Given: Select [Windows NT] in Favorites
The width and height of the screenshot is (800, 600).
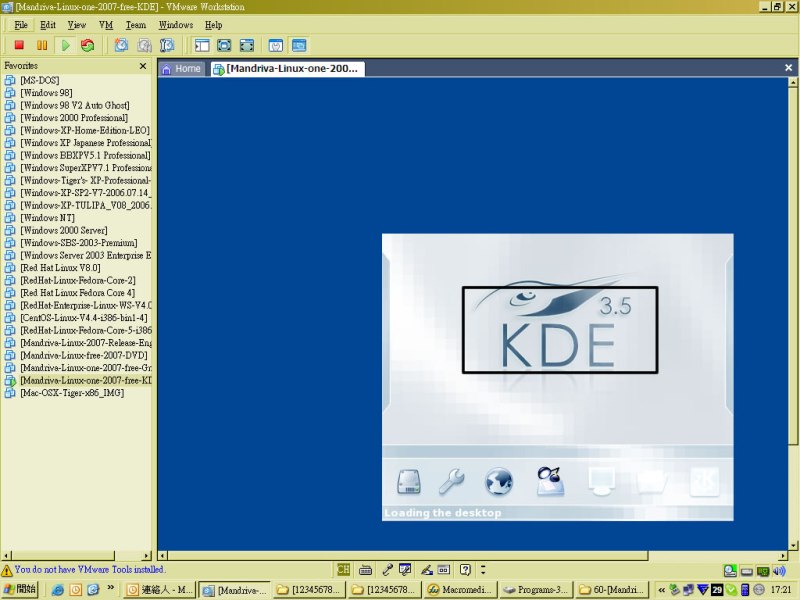Looking at the screenshot, I should (47, 218).
